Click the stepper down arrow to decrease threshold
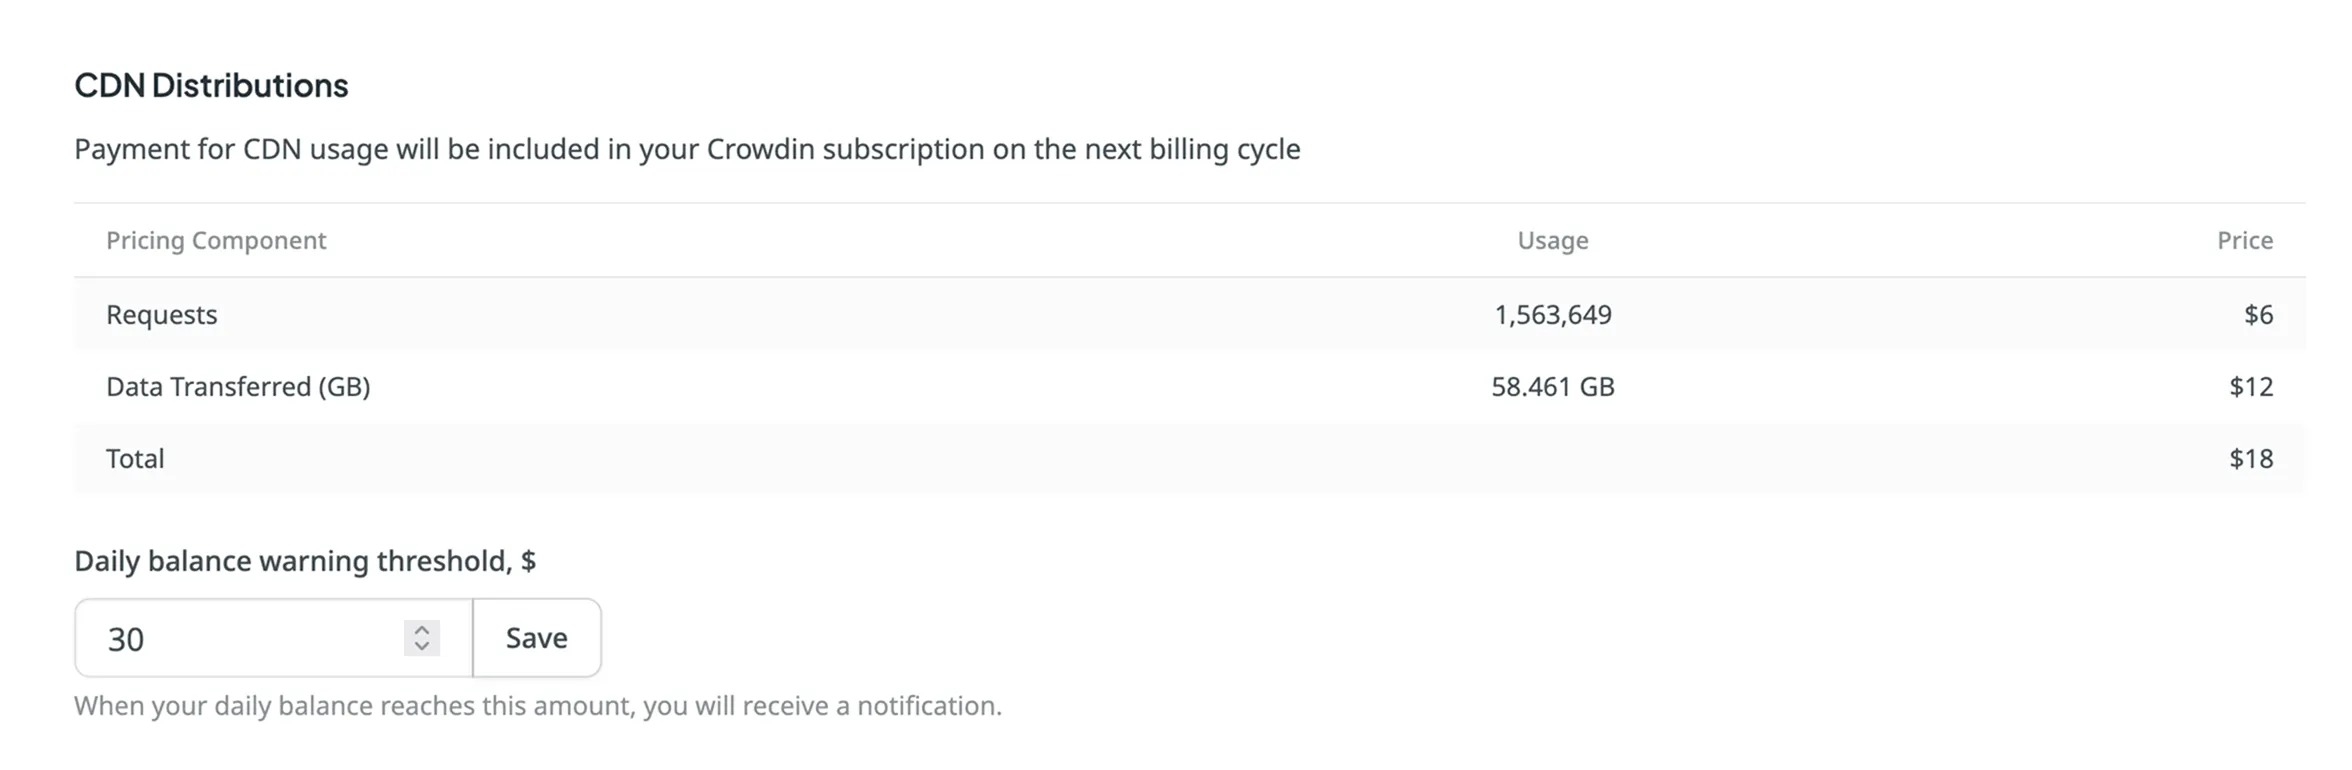 pyautogui.click(x=422, y=647)
